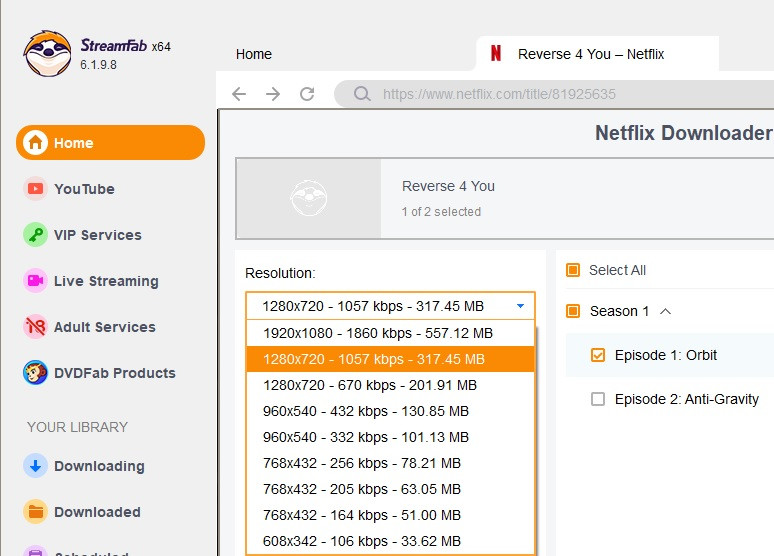The width and height of the screenshot is (774, 556).
Task: Toggle the Select All checkbox
Action: pyautogui.click(x=573, y=270)
